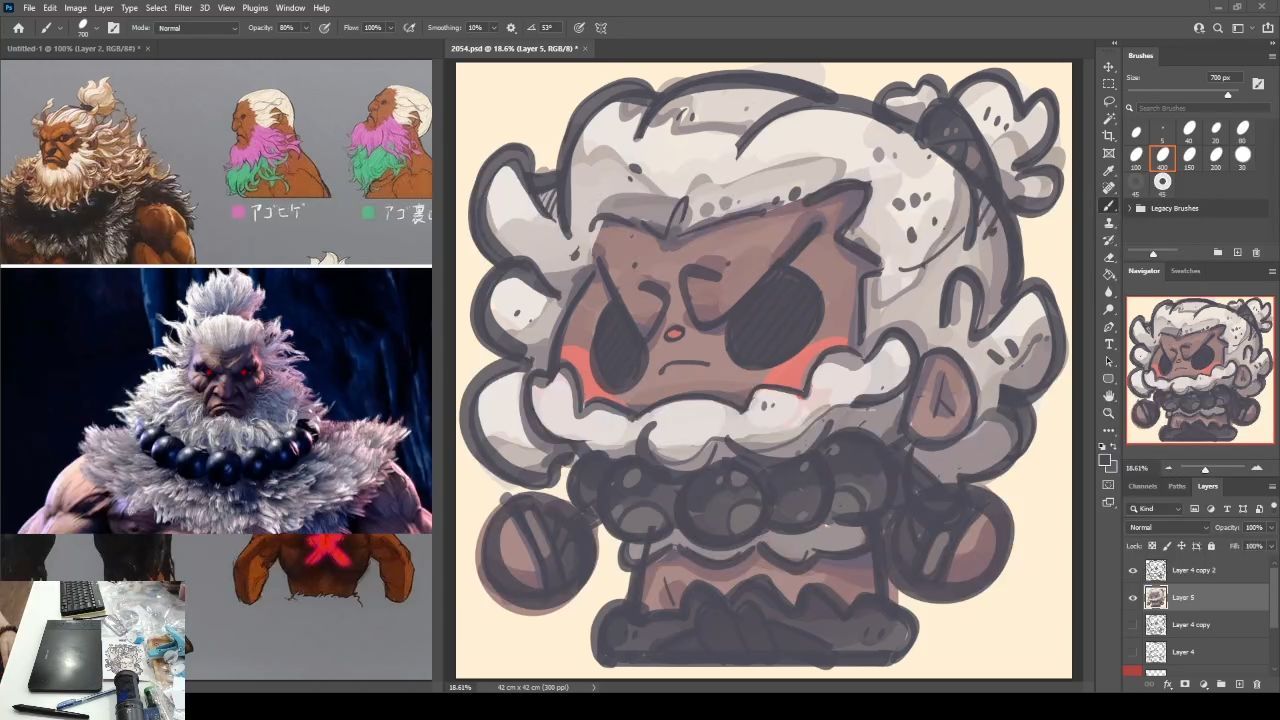Open Smoothing 10% dropdown arrow
Image resolution: width=1280 pixels, height=720 pixels.
coord(492,28)
